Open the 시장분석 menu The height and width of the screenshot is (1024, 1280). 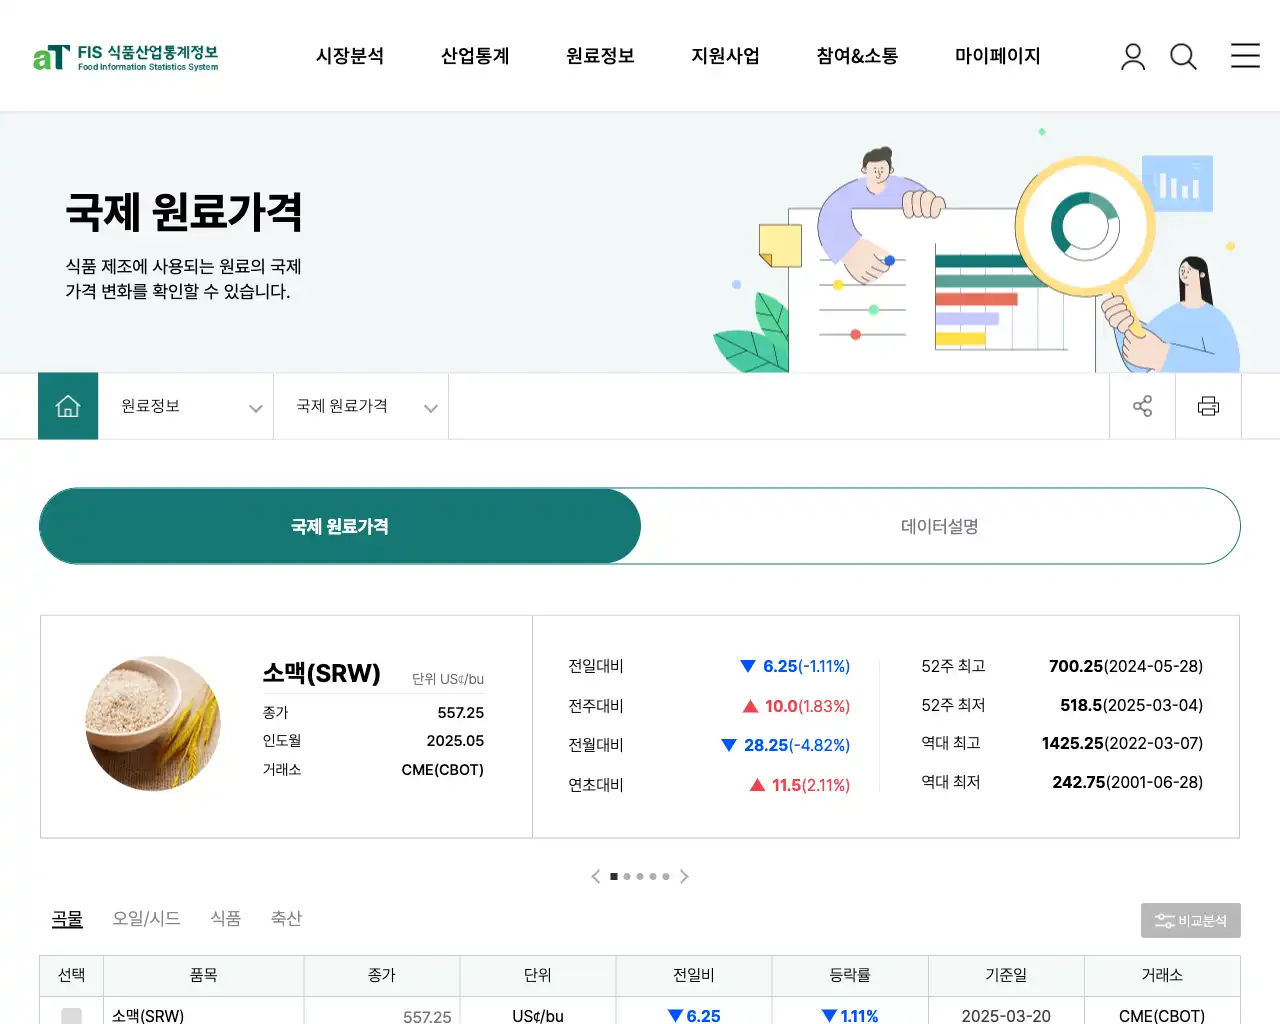pos(350,56)
